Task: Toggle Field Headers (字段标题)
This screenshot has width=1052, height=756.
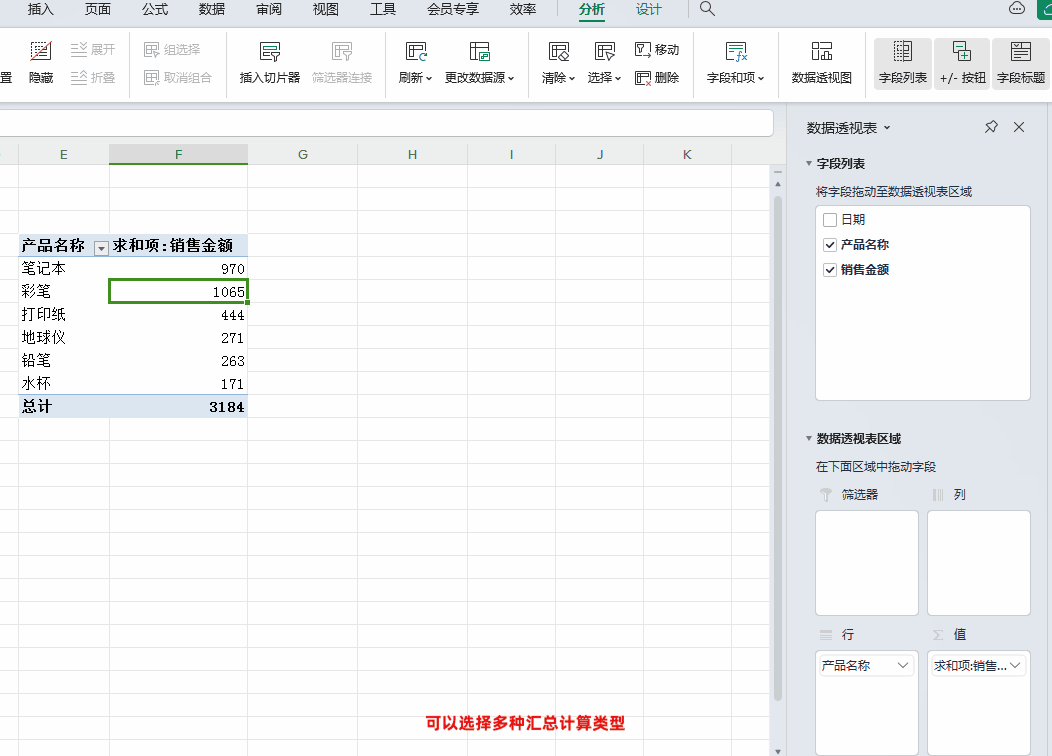Action: [1021, 63]
